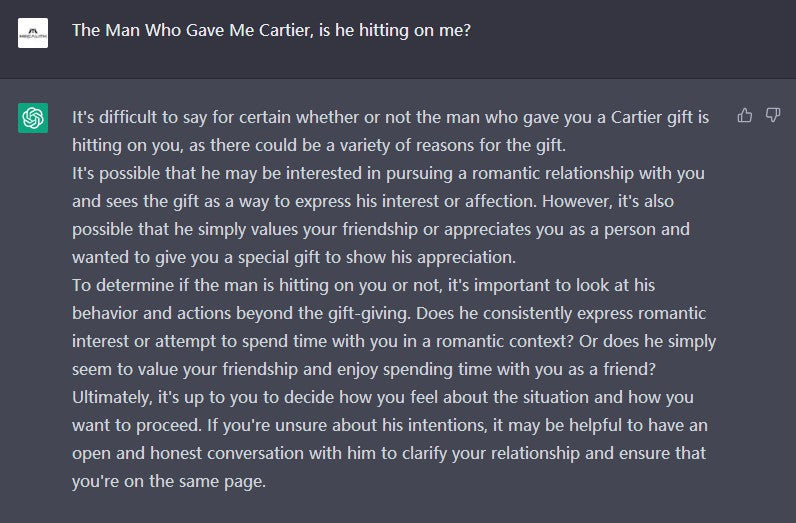Click the final line "you're on the same page."
The height and width of the screenshot is (523, 796).
169,481
